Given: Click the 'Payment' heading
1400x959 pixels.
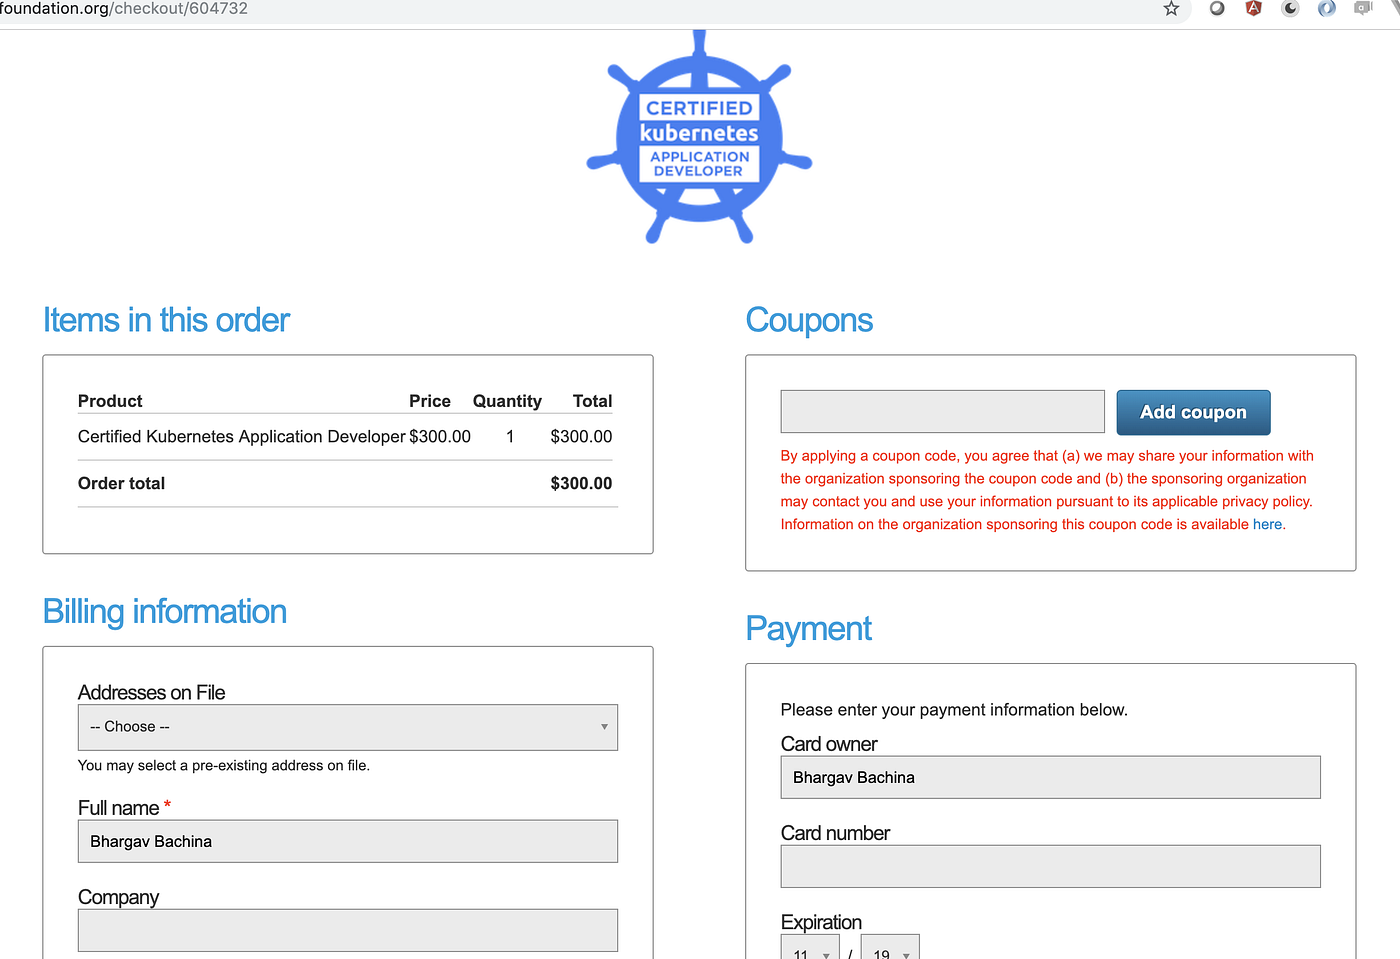Looking at the screenshot, I should (808, 628).
